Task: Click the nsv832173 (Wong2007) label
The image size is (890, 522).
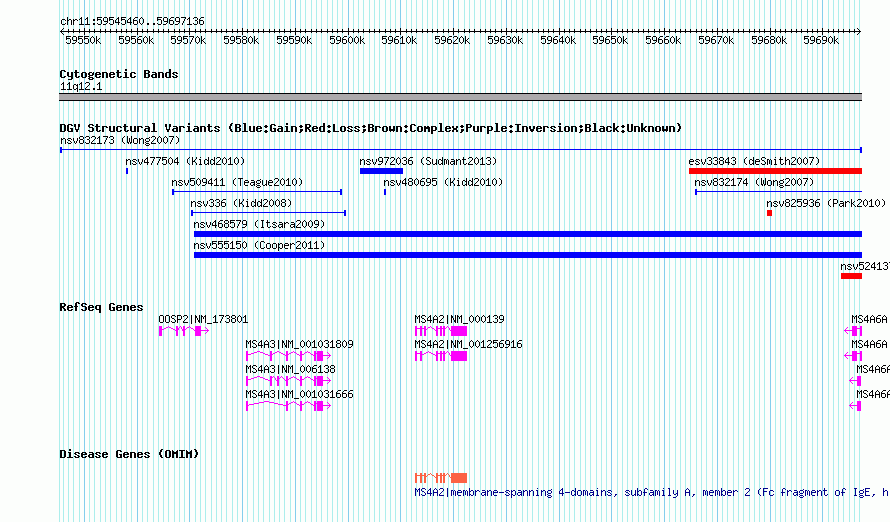Action: (120, 140)
